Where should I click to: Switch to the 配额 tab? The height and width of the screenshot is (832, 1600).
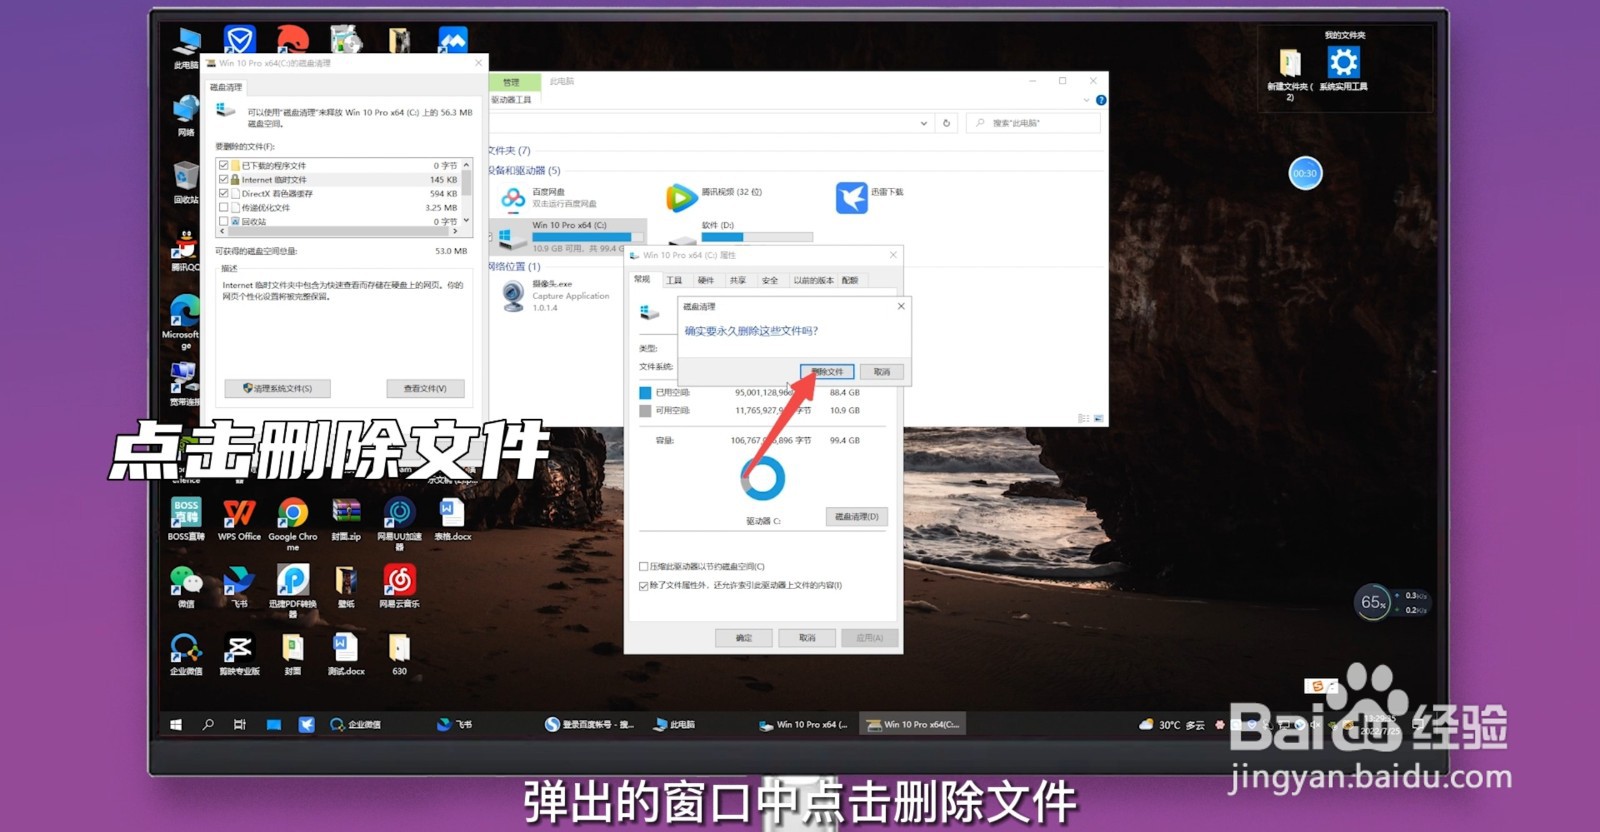(850, 280)
